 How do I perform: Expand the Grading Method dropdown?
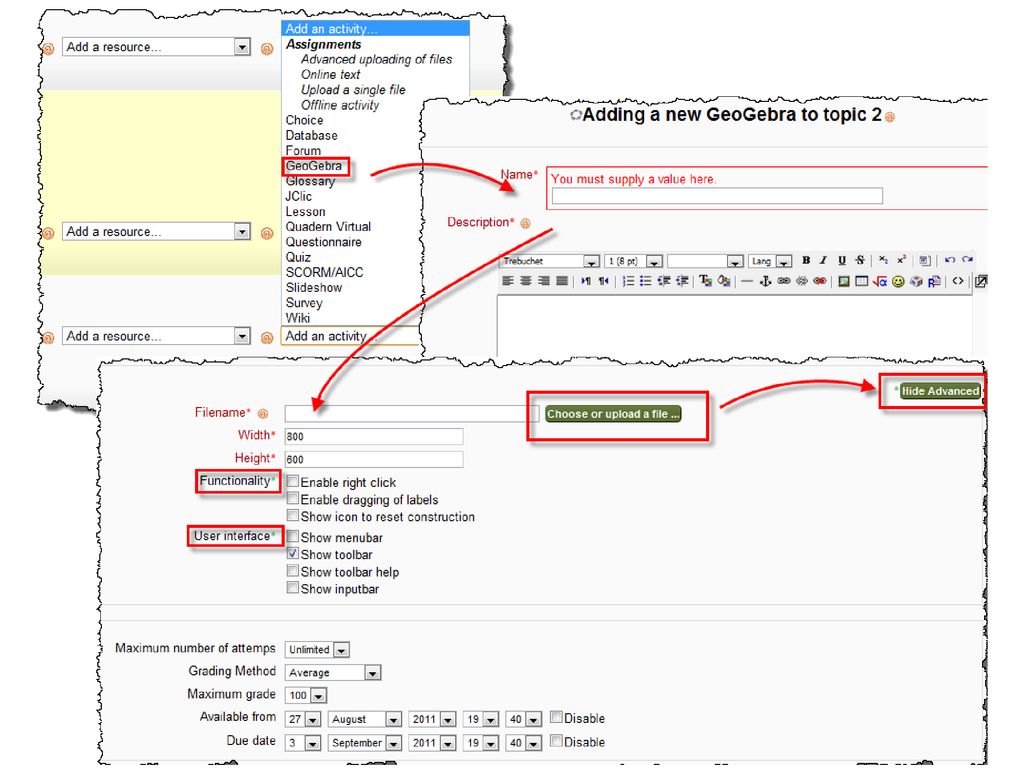pos(333,673)
